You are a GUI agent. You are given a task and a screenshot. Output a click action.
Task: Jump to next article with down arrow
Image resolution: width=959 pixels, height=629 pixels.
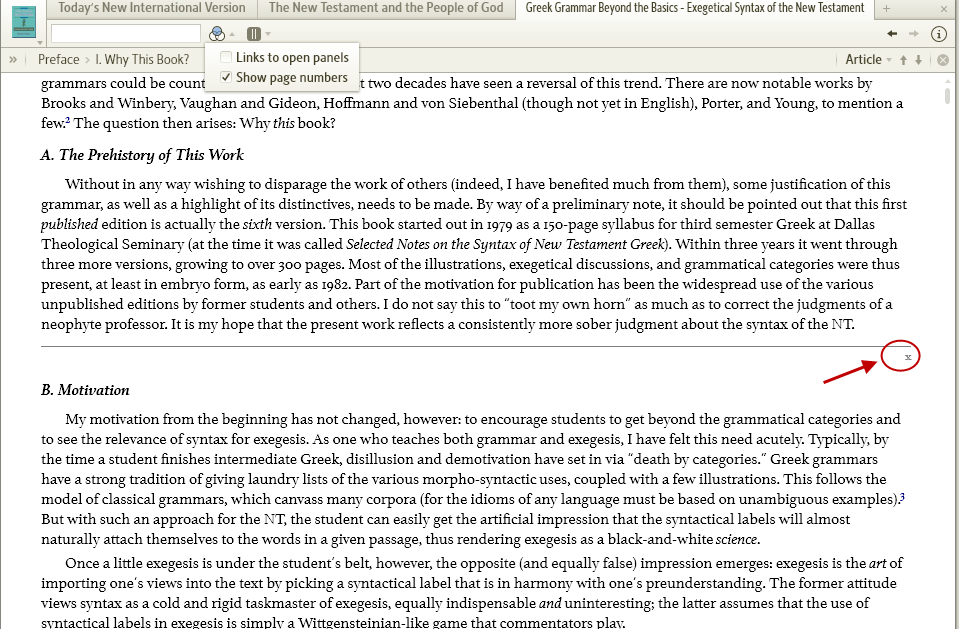click(x=919, y=59)
